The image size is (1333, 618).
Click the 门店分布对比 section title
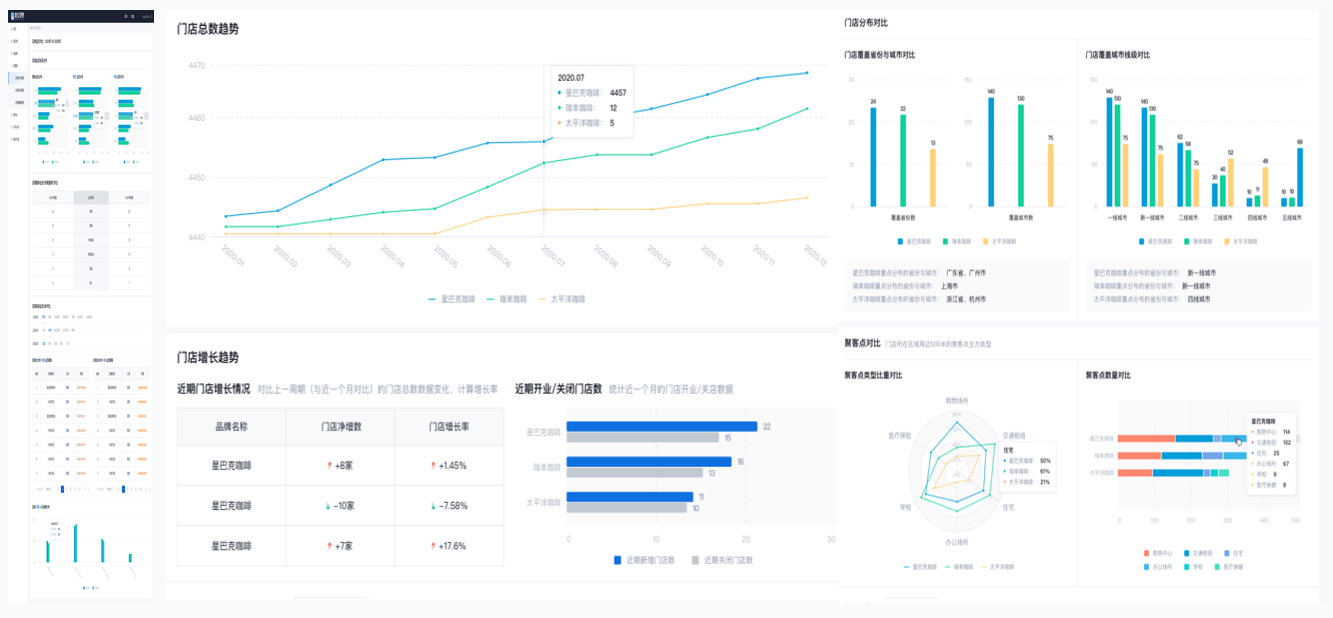[x=866, y=22]
